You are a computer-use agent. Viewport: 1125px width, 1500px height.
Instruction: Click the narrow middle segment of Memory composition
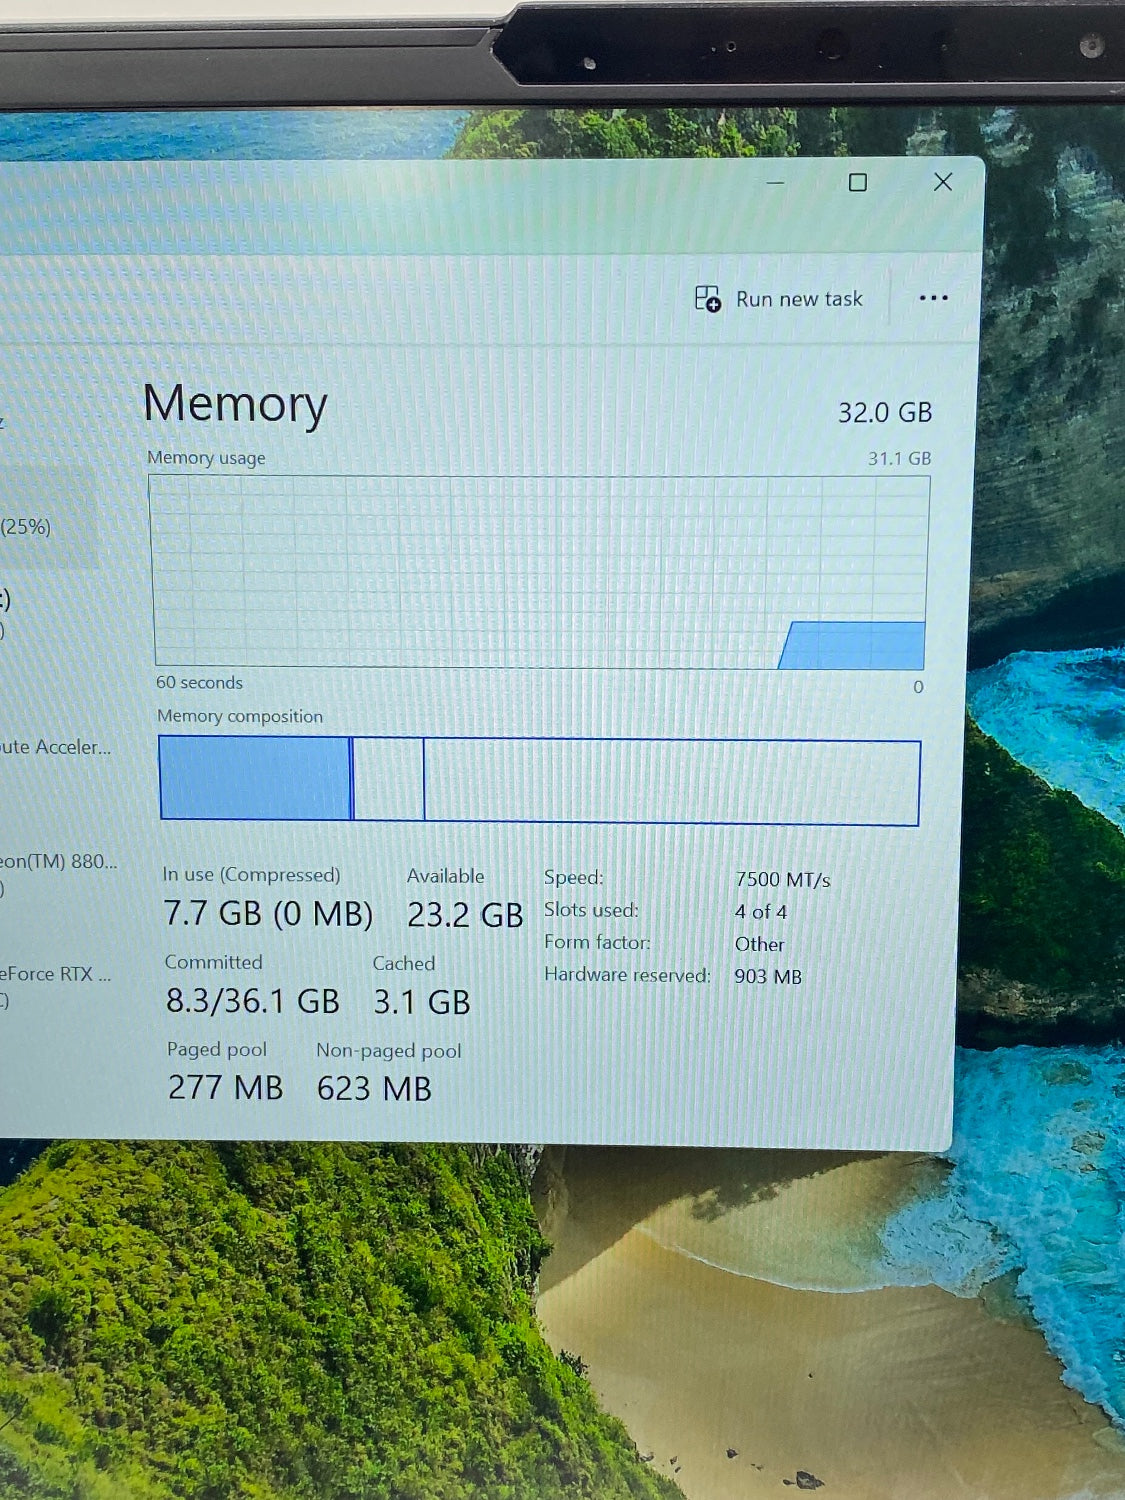click(x=388, y=780)
